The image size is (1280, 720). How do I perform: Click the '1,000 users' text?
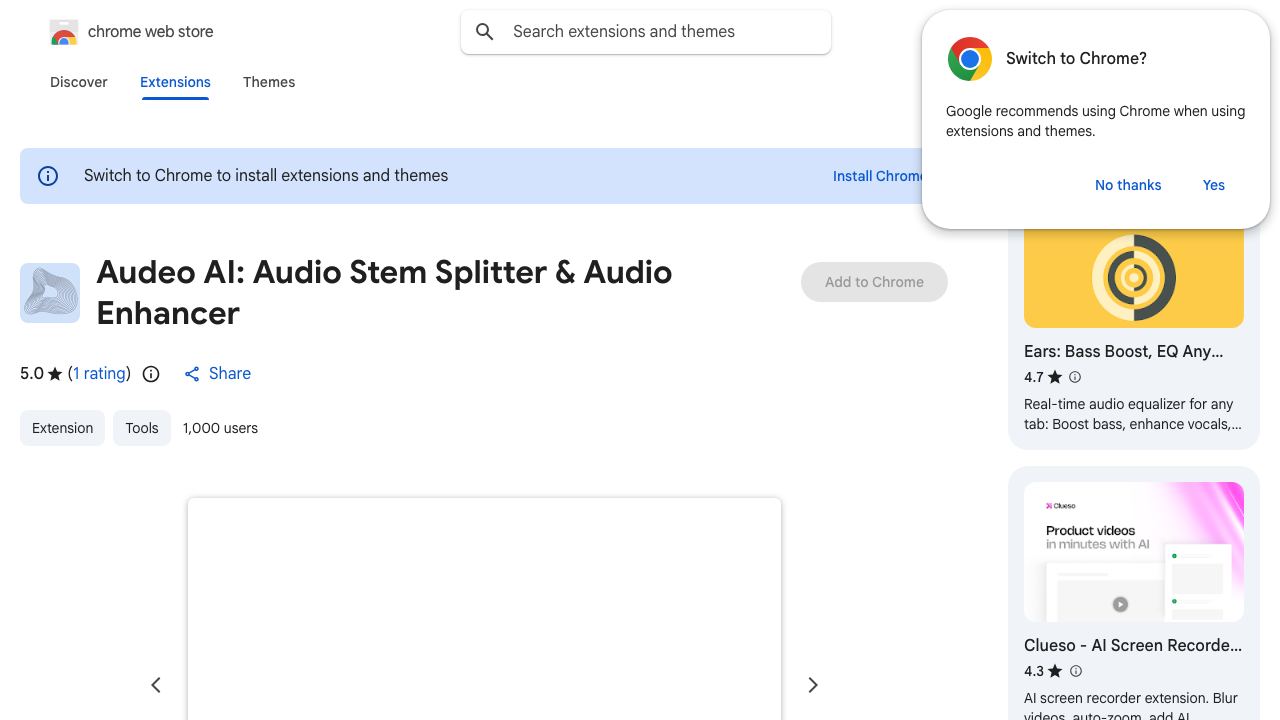point(220,428)
